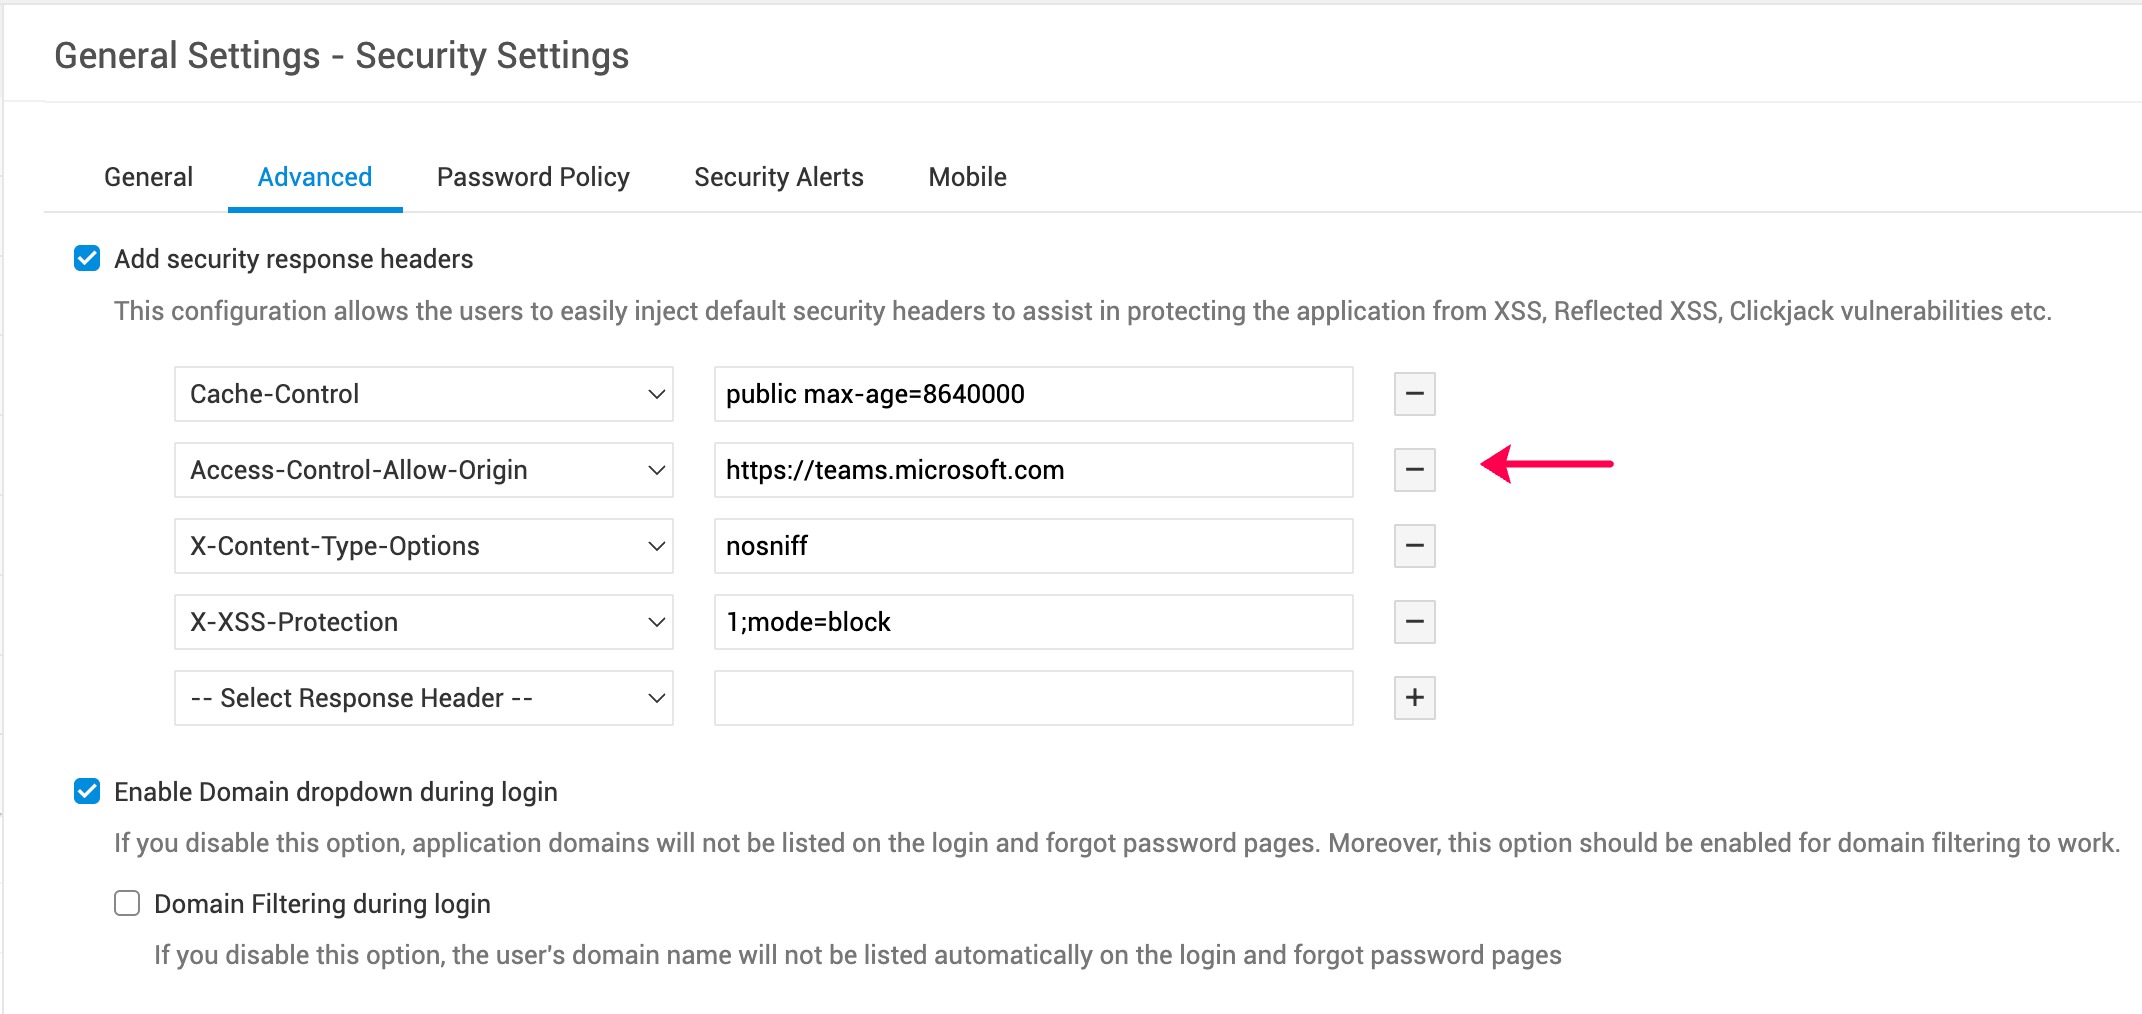Image resolution: width=2142 pixels, height=1014 pixels.
Task: Select the Mobile tab
Action: (967, 177)
